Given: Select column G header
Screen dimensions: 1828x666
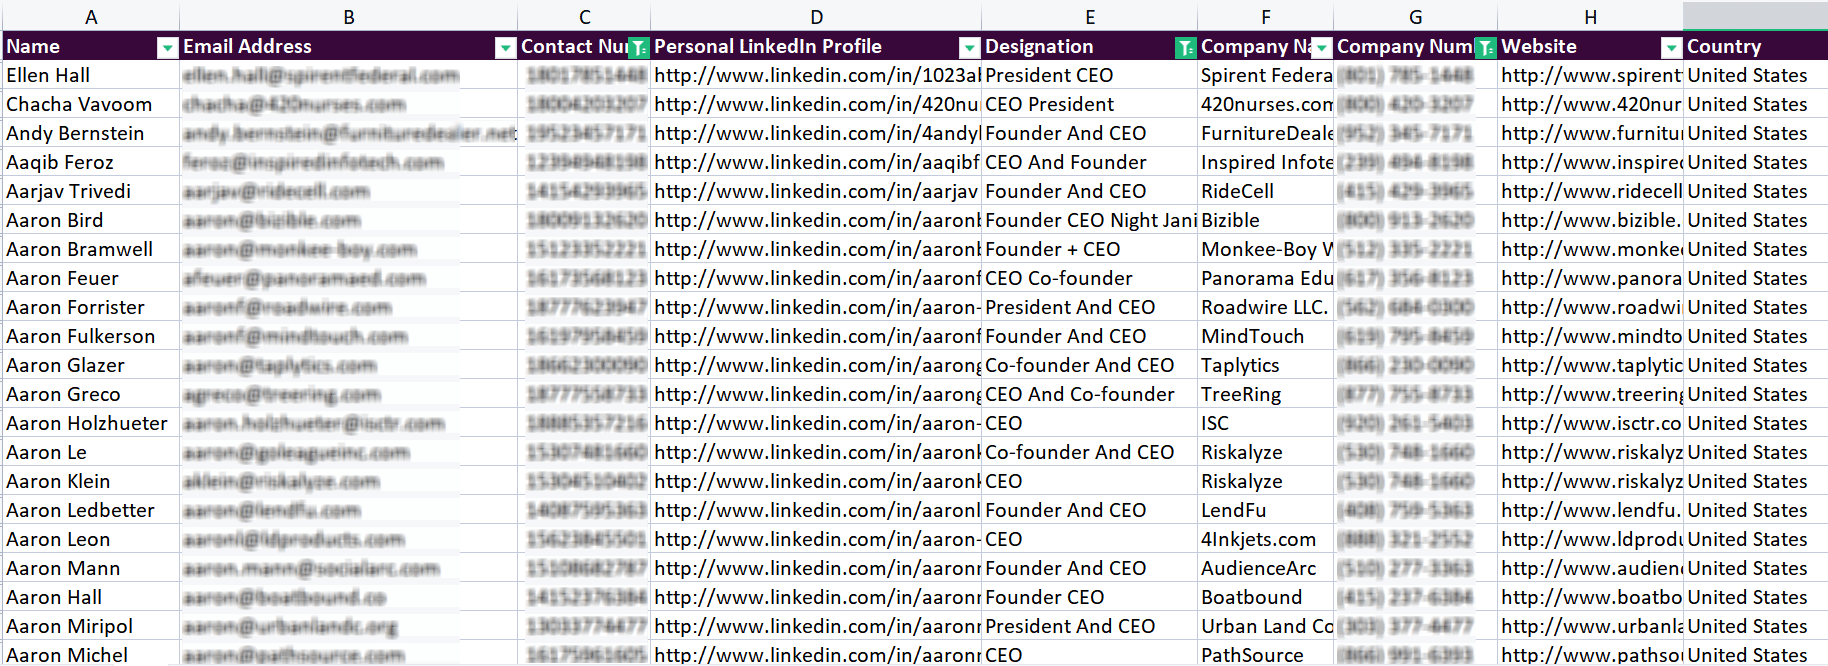Looking at the screenshot, I should [x=1416, y=17].
